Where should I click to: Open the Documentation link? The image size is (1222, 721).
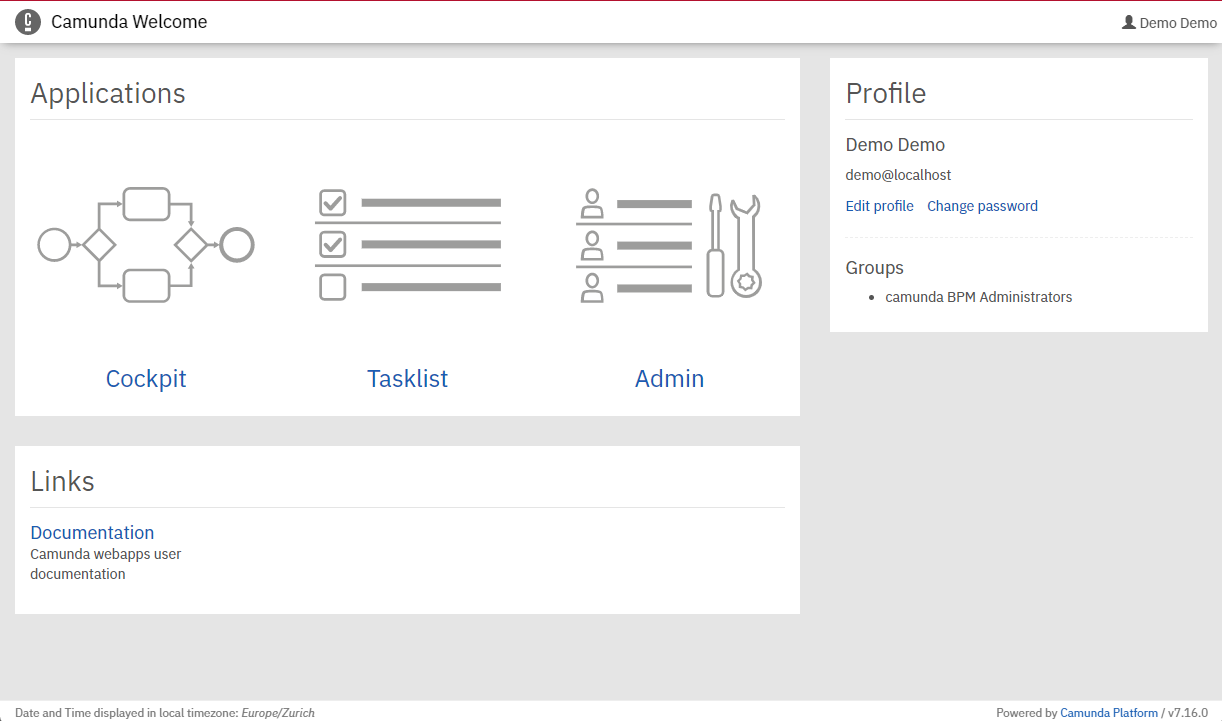(92, 533)
